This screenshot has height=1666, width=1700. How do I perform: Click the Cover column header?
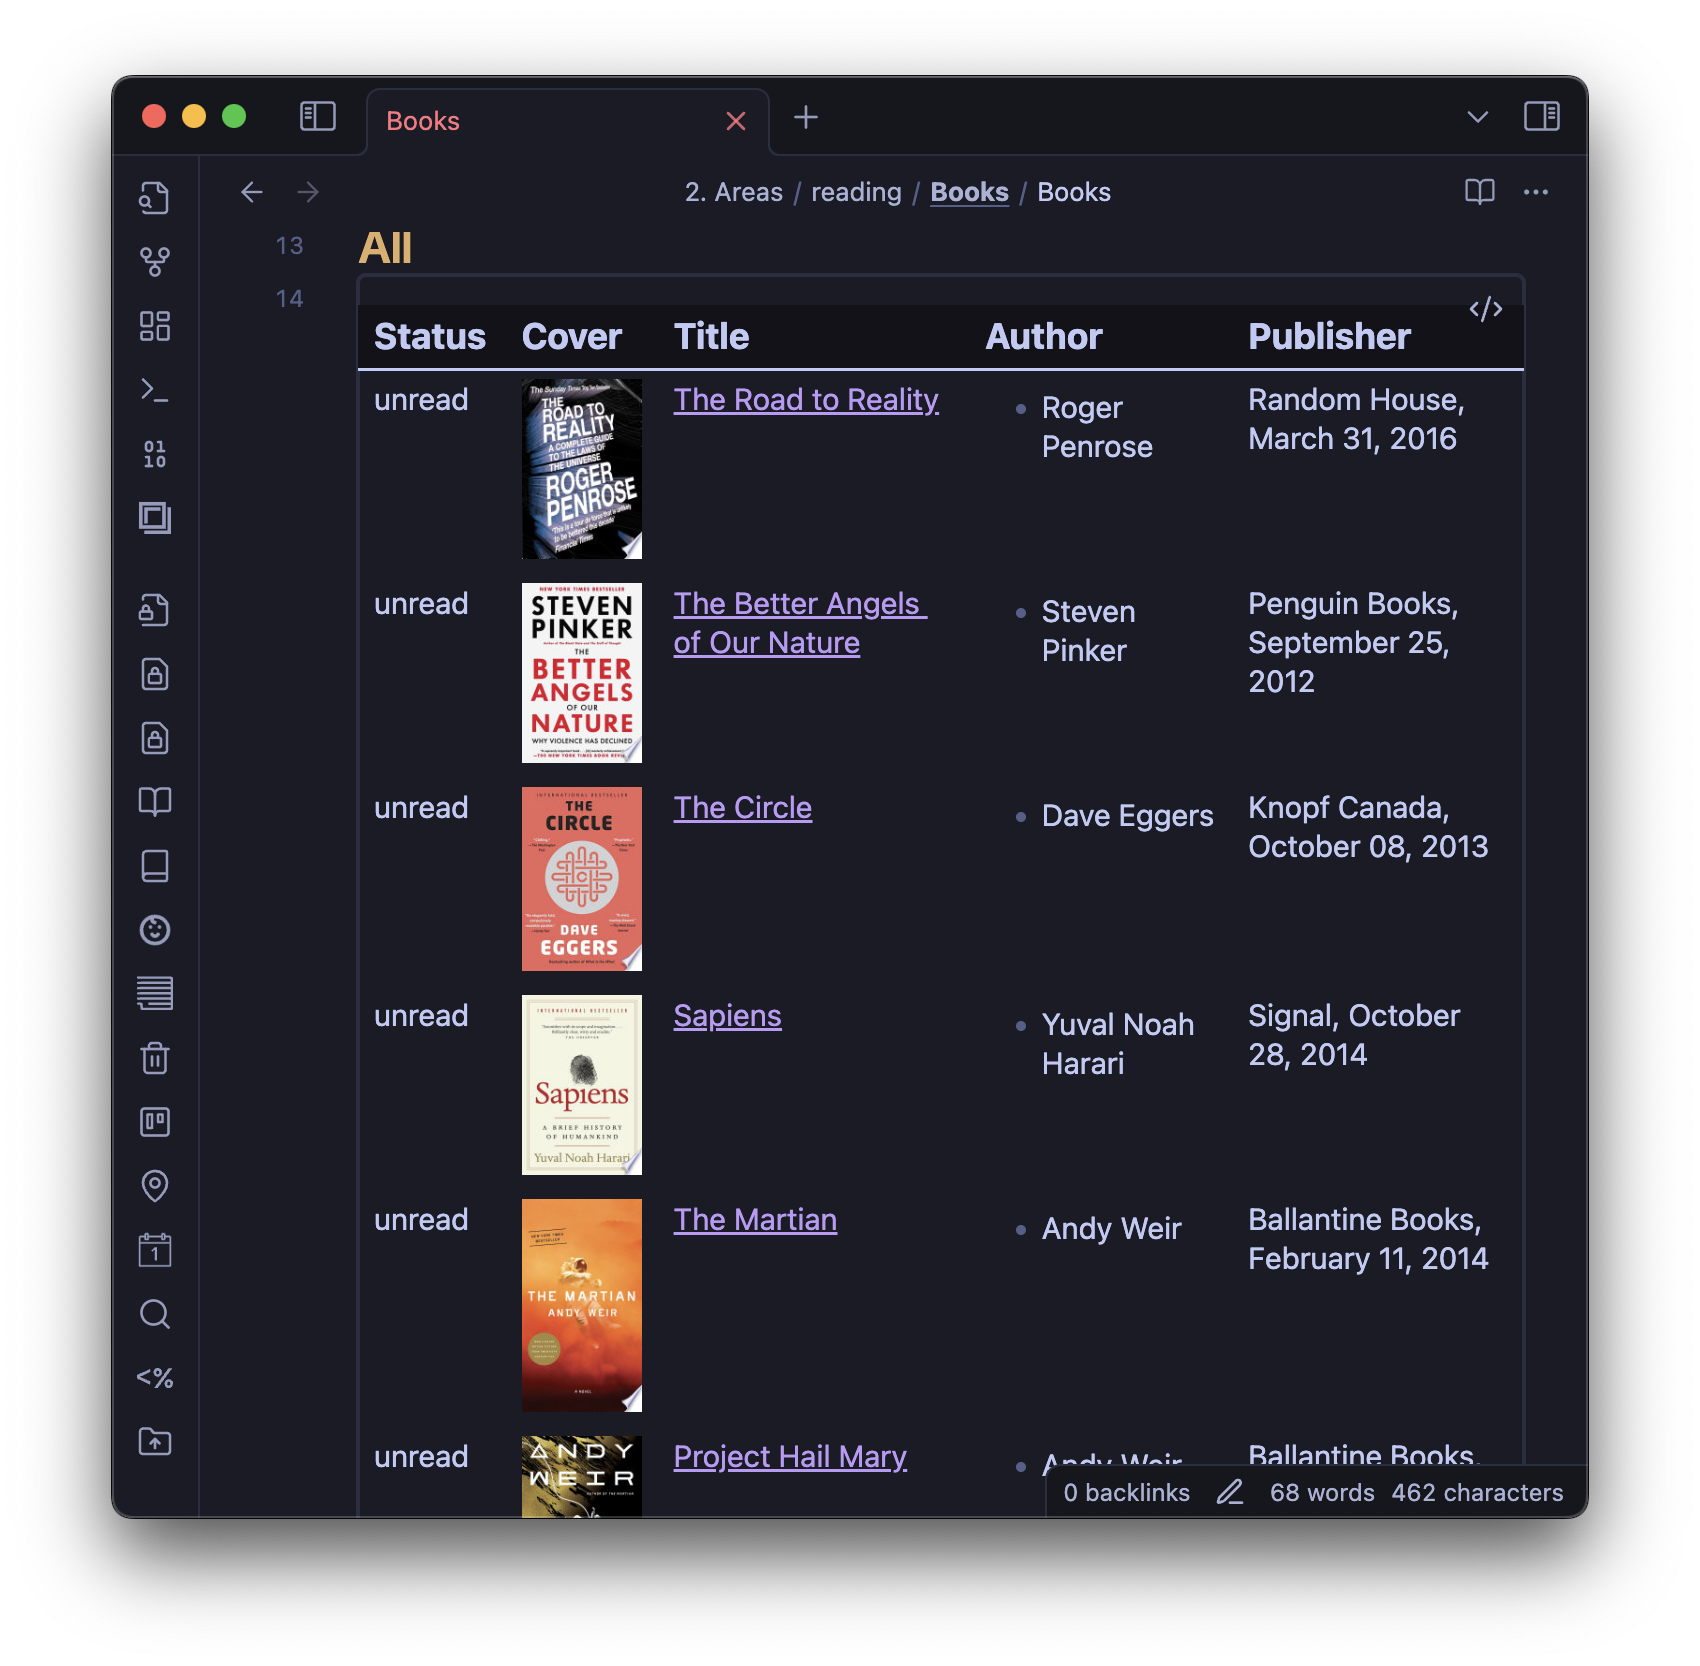click(571, 336)
